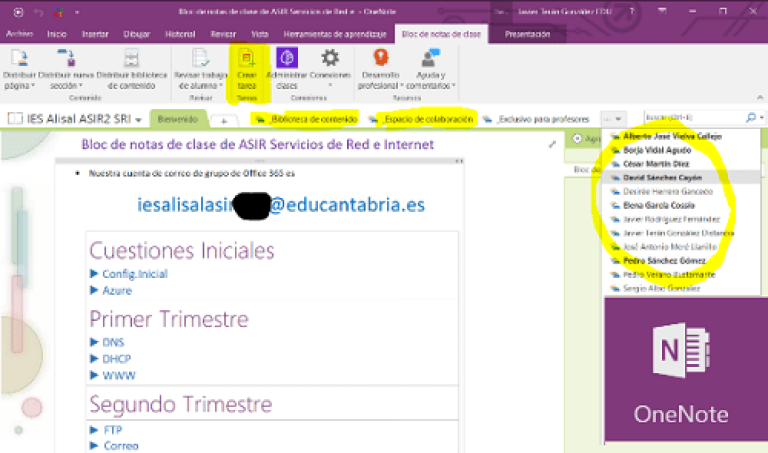This screenshot has height=453, width=768.
Task: Select Desirée Herrero student section
Action: pos(668,191)
